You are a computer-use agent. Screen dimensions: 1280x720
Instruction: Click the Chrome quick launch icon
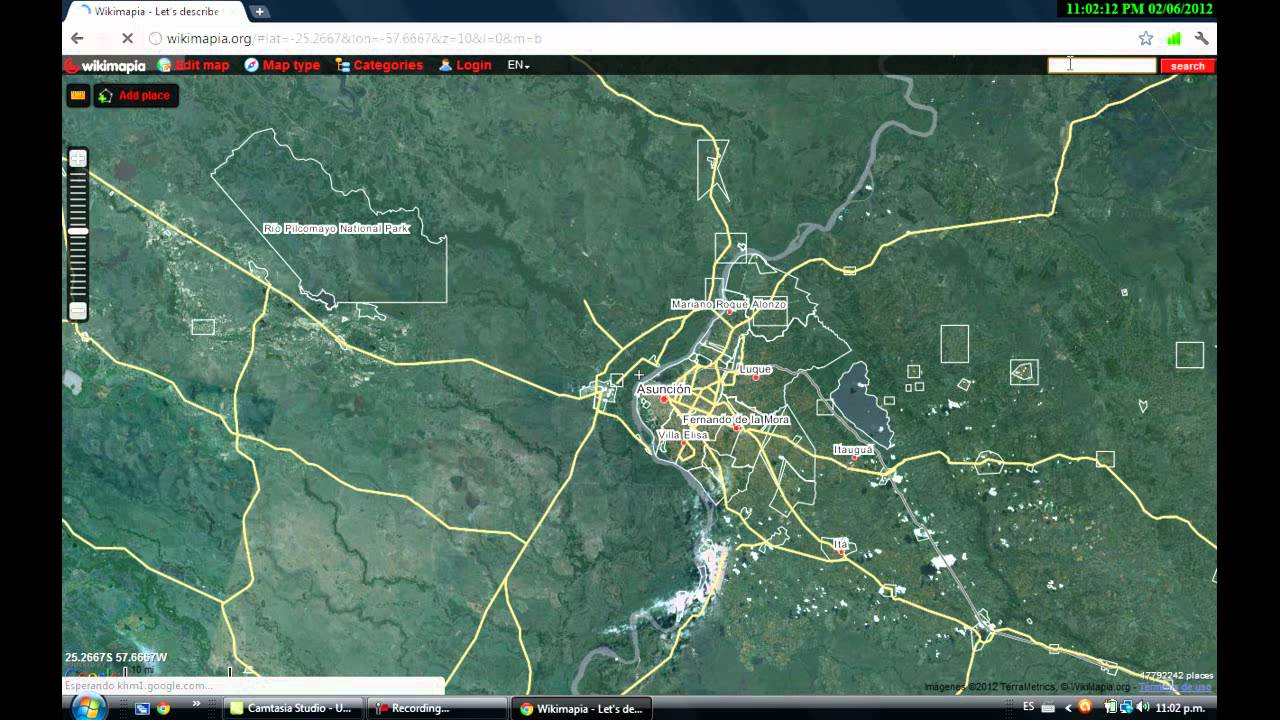tap(163, 708)
